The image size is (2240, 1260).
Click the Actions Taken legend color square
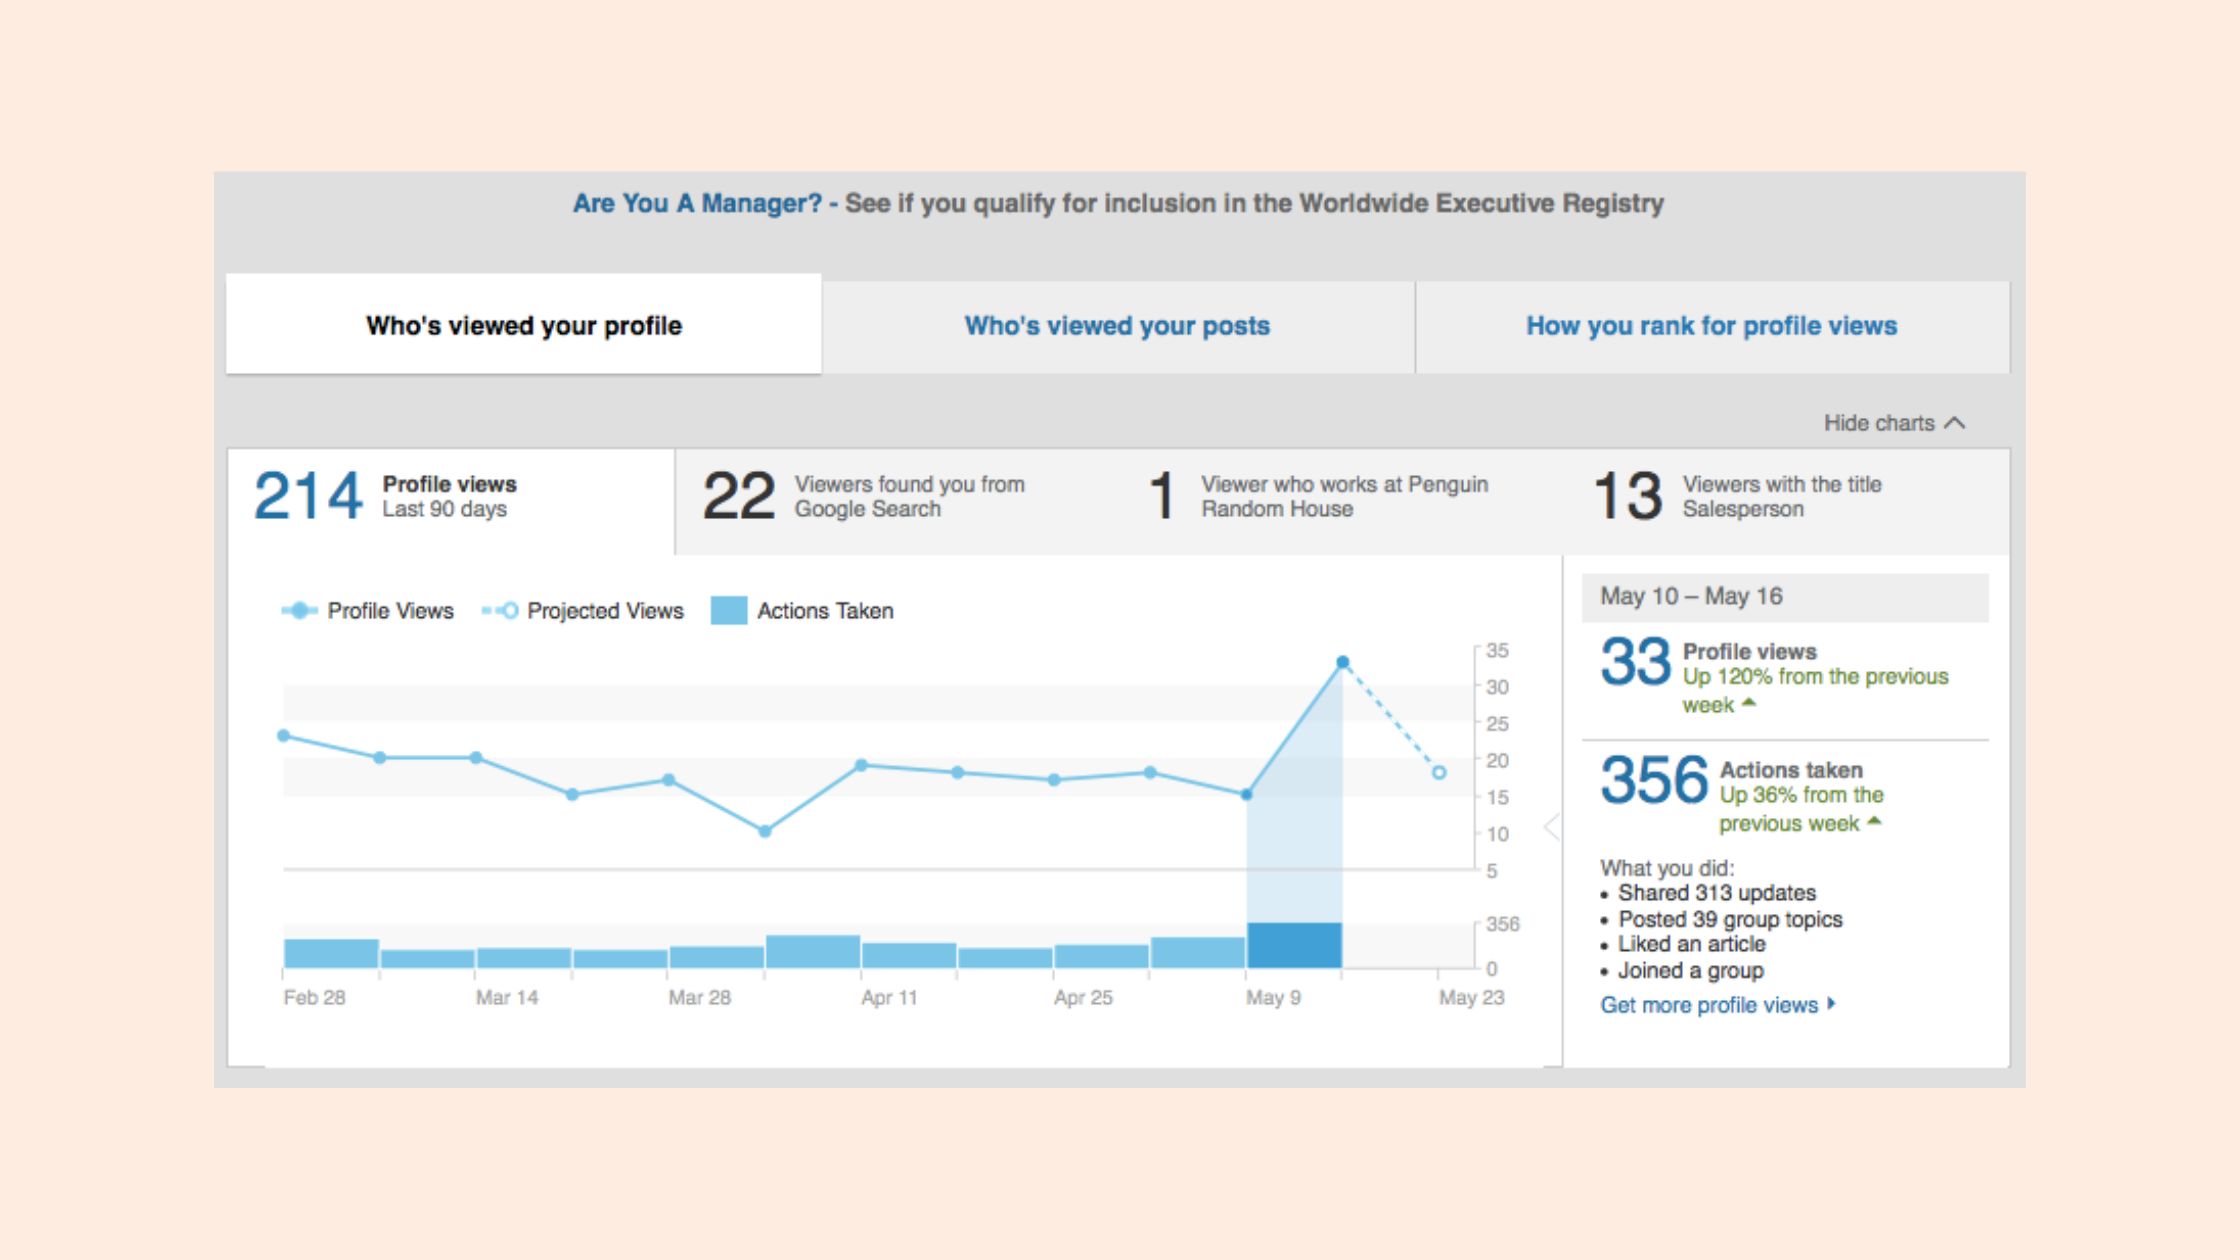pyautogui.click(x=728, y=610)
